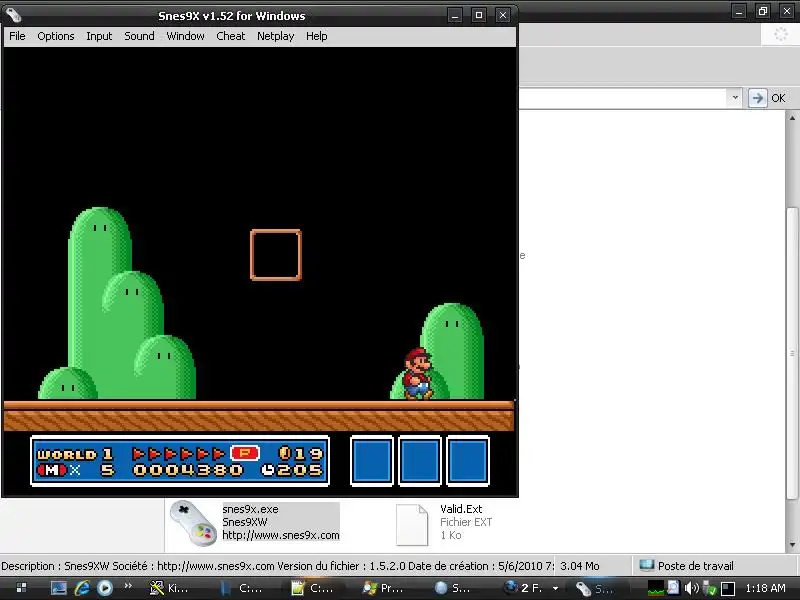This screenshot has width=800, height=600.
Task: Open the File menu in Snes9X
Action: click(x=17, y=36)
